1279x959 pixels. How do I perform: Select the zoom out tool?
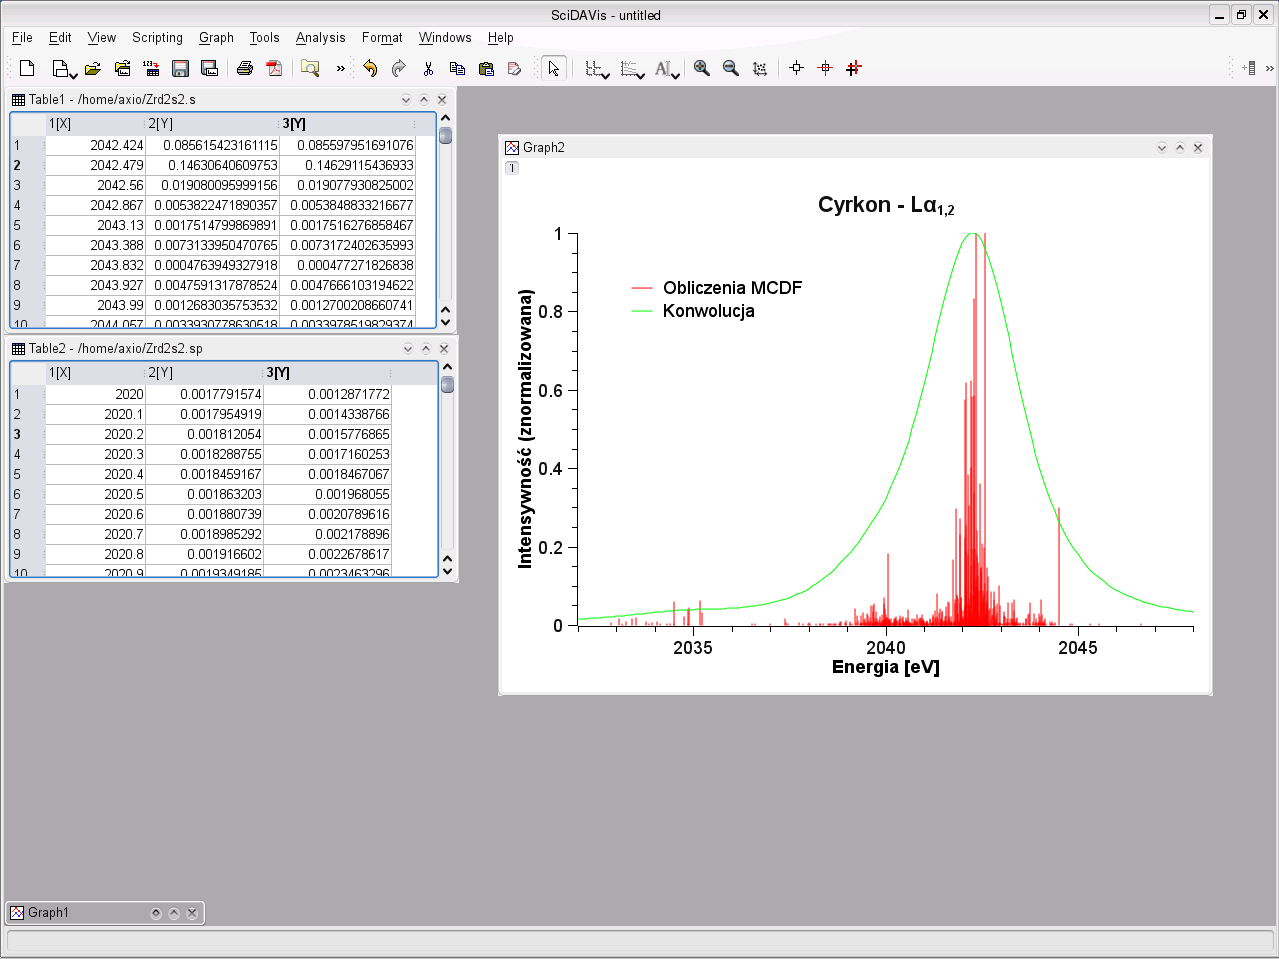pyautogui.click(x=731, y=68)
